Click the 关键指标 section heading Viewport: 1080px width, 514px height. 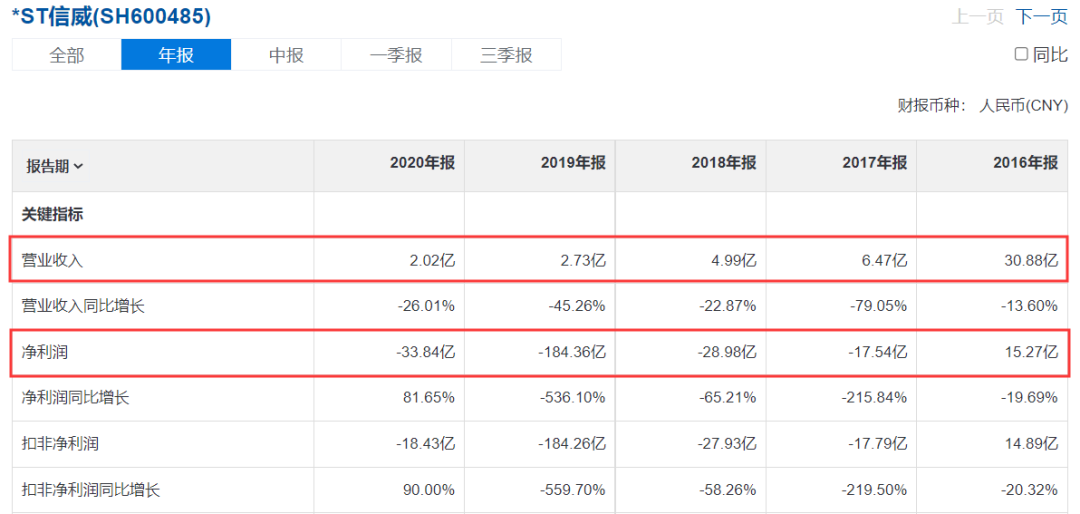(54, 214)
